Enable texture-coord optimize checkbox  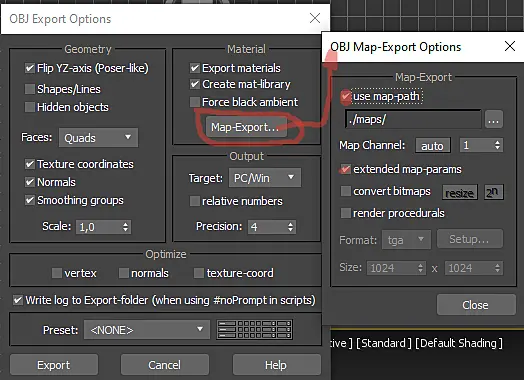click(x=199, y=273)
